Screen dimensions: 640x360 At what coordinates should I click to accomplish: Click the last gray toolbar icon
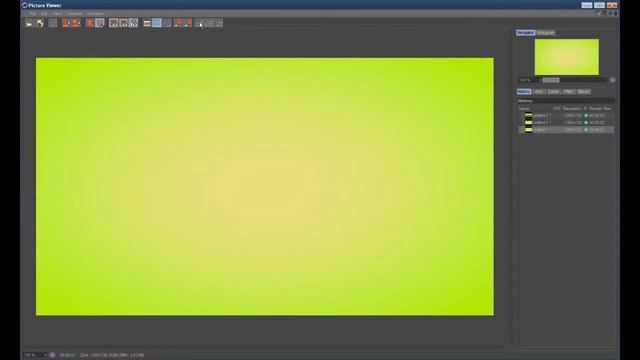(219, 23)
